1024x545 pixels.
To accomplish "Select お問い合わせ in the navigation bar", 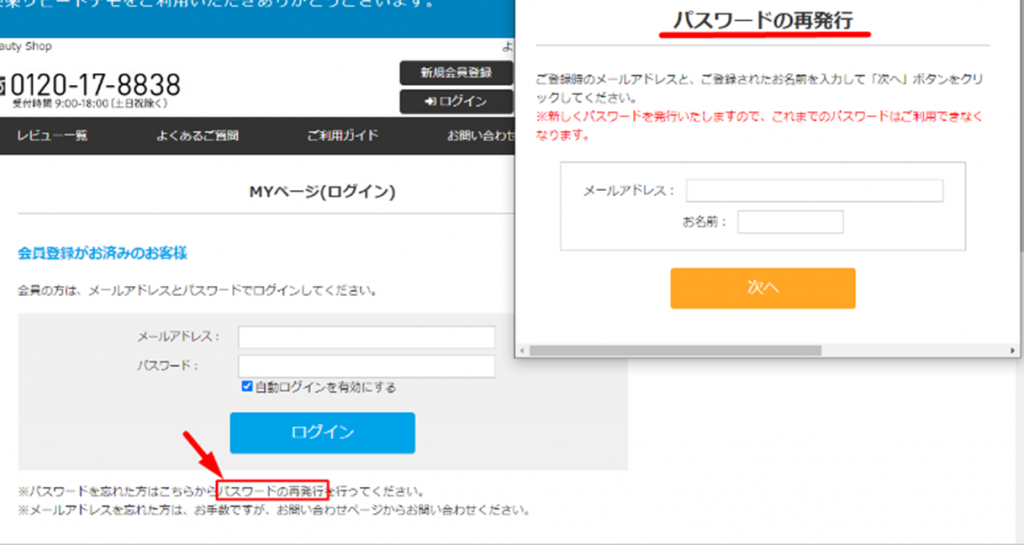I will [x=478, y=136].
